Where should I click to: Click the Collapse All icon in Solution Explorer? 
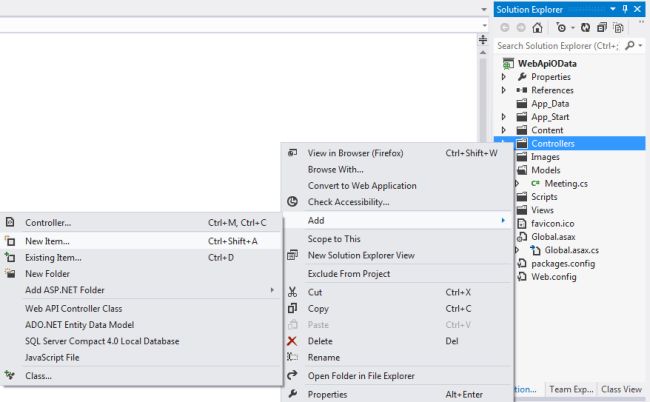point(601,28)
